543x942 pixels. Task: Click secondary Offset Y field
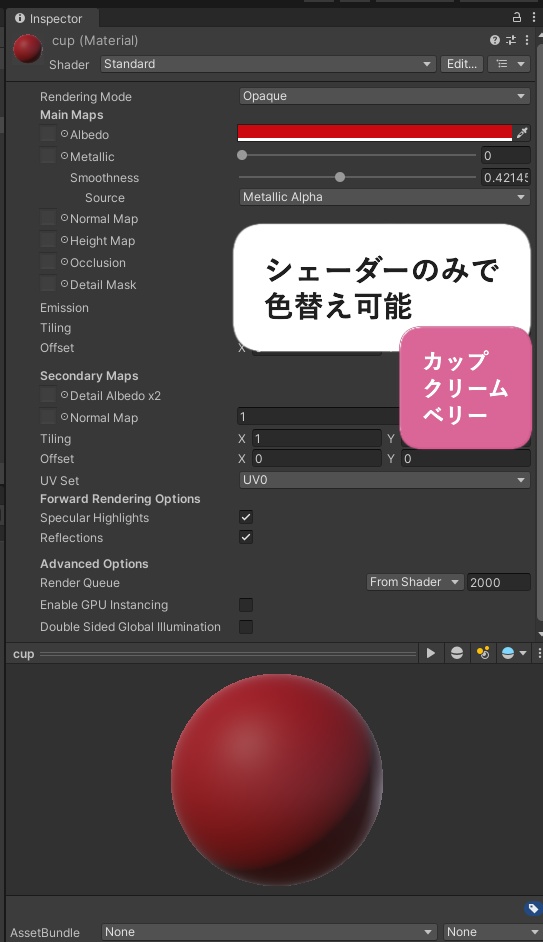pos(466,459)
